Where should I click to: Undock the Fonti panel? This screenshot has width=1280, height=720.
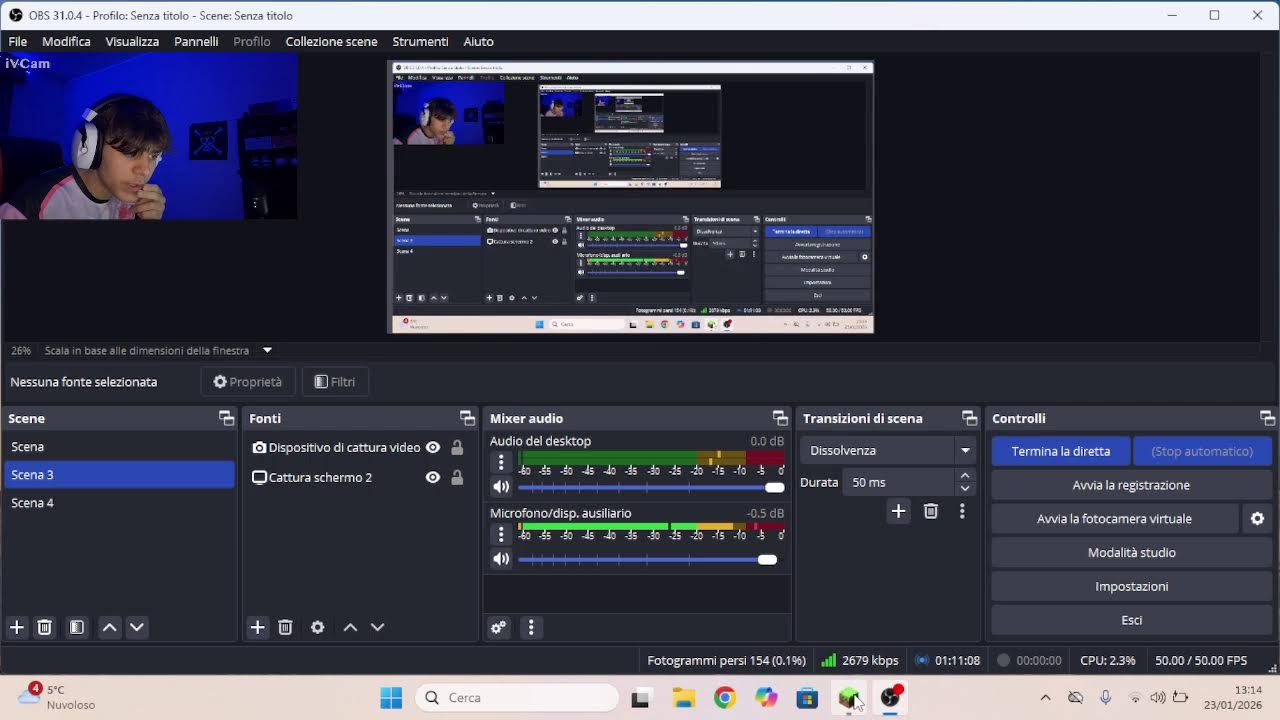[x=467, y=418]
